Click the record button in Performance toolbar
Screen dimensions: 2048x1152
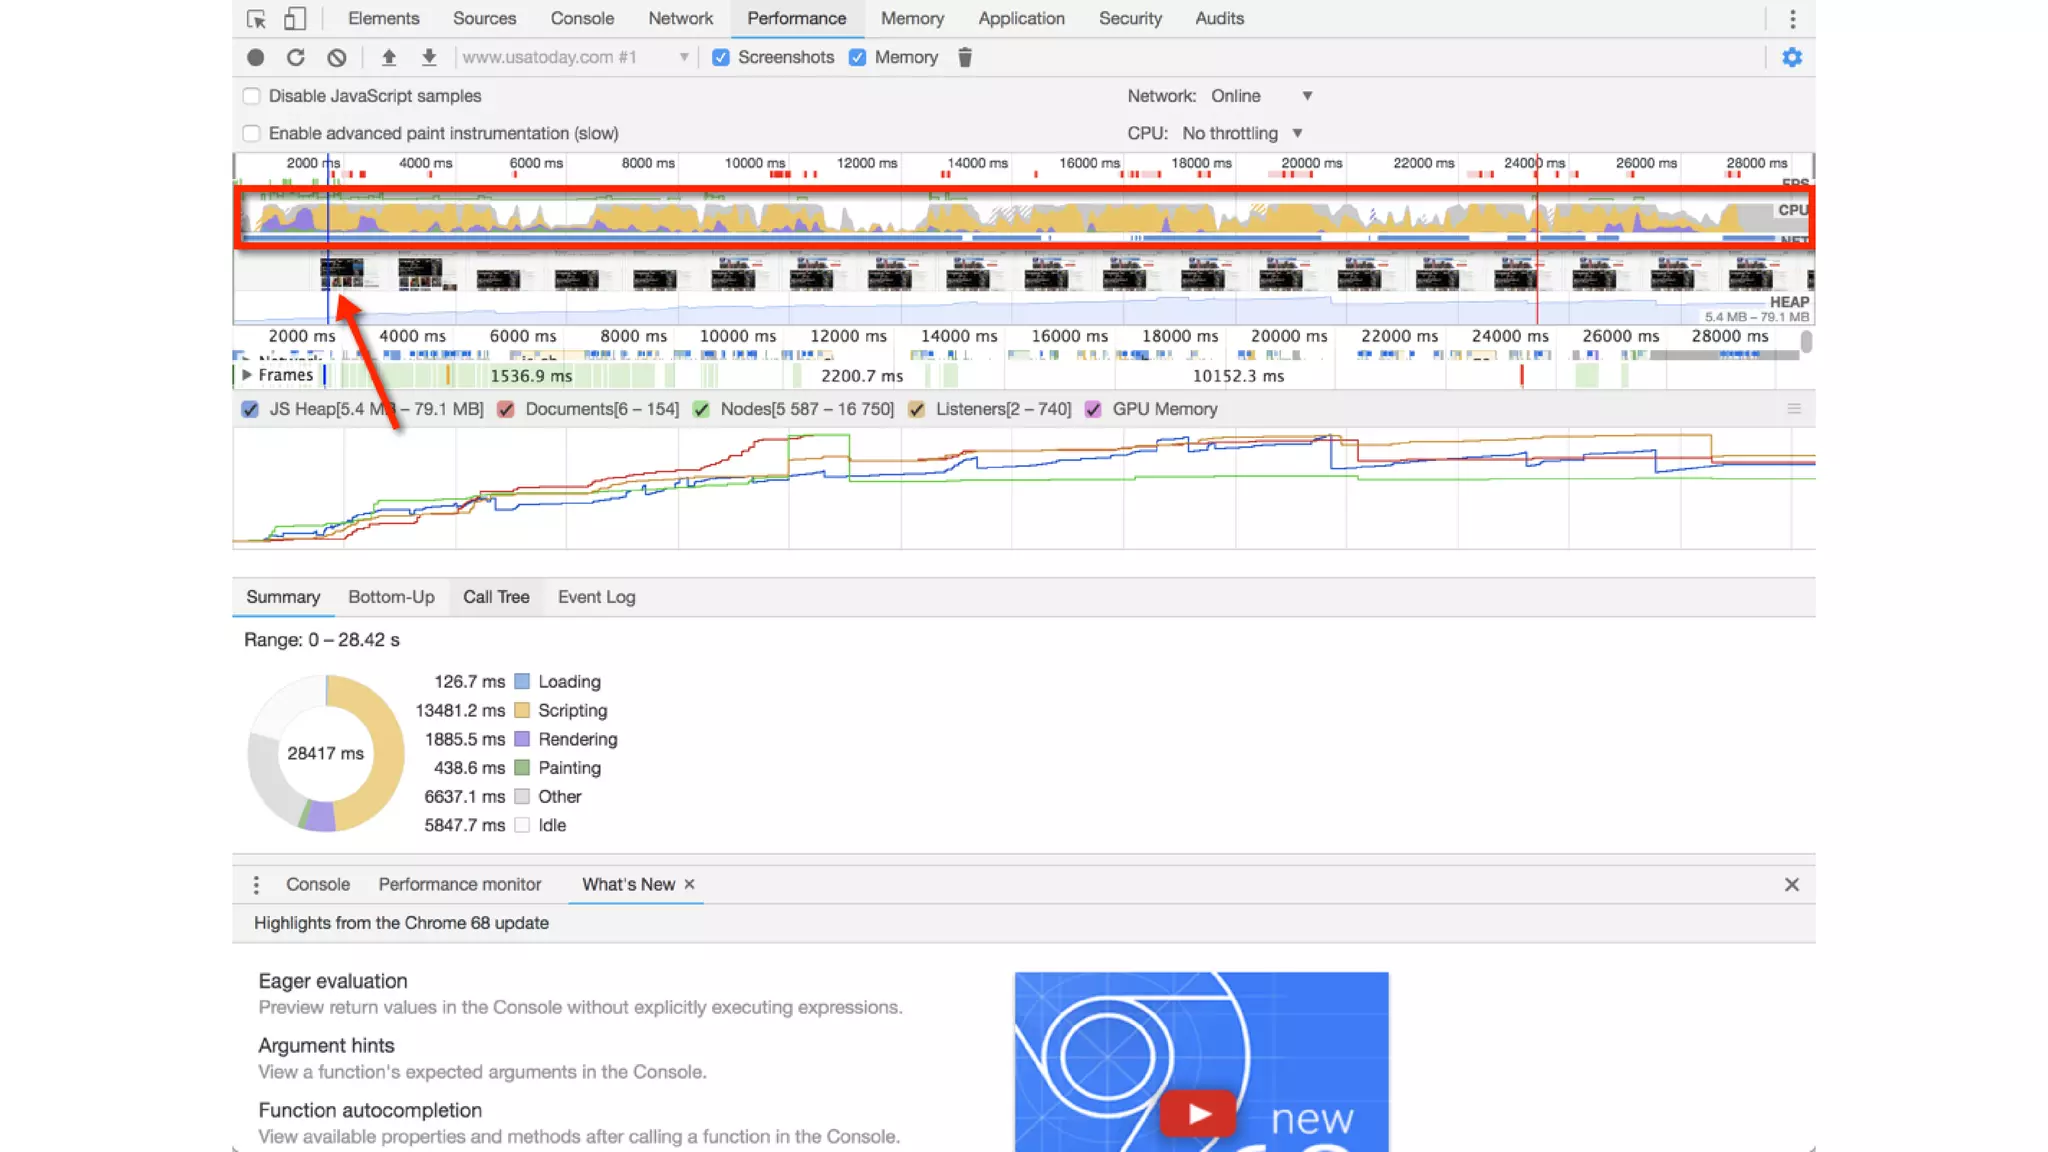coord(256,58)
